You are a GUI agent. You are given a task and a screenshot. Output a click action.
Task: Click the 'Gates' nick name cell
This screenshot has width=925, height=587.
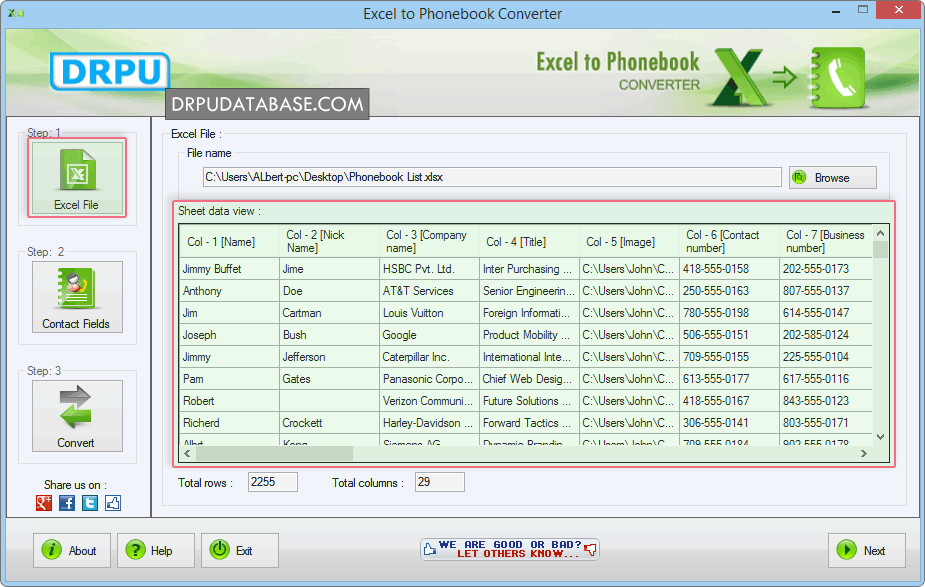point(329,379)
